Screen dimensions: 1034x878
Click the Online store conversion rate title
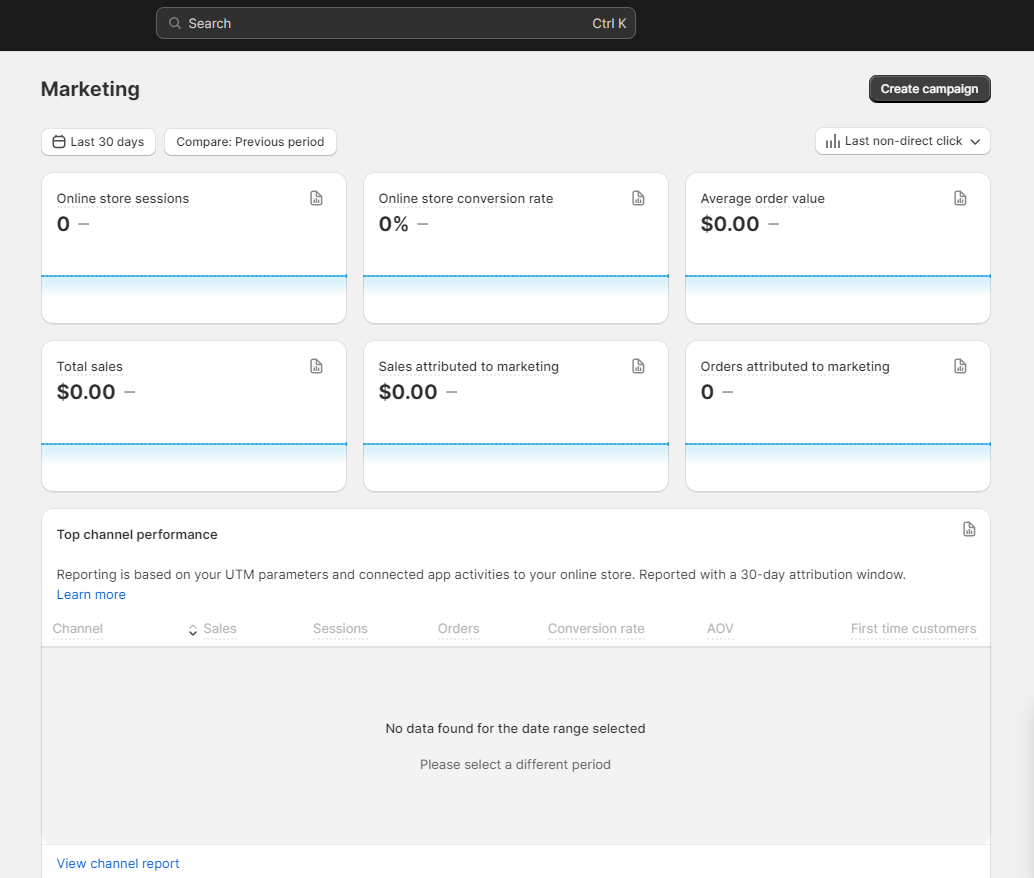click(x=466, y=199)
